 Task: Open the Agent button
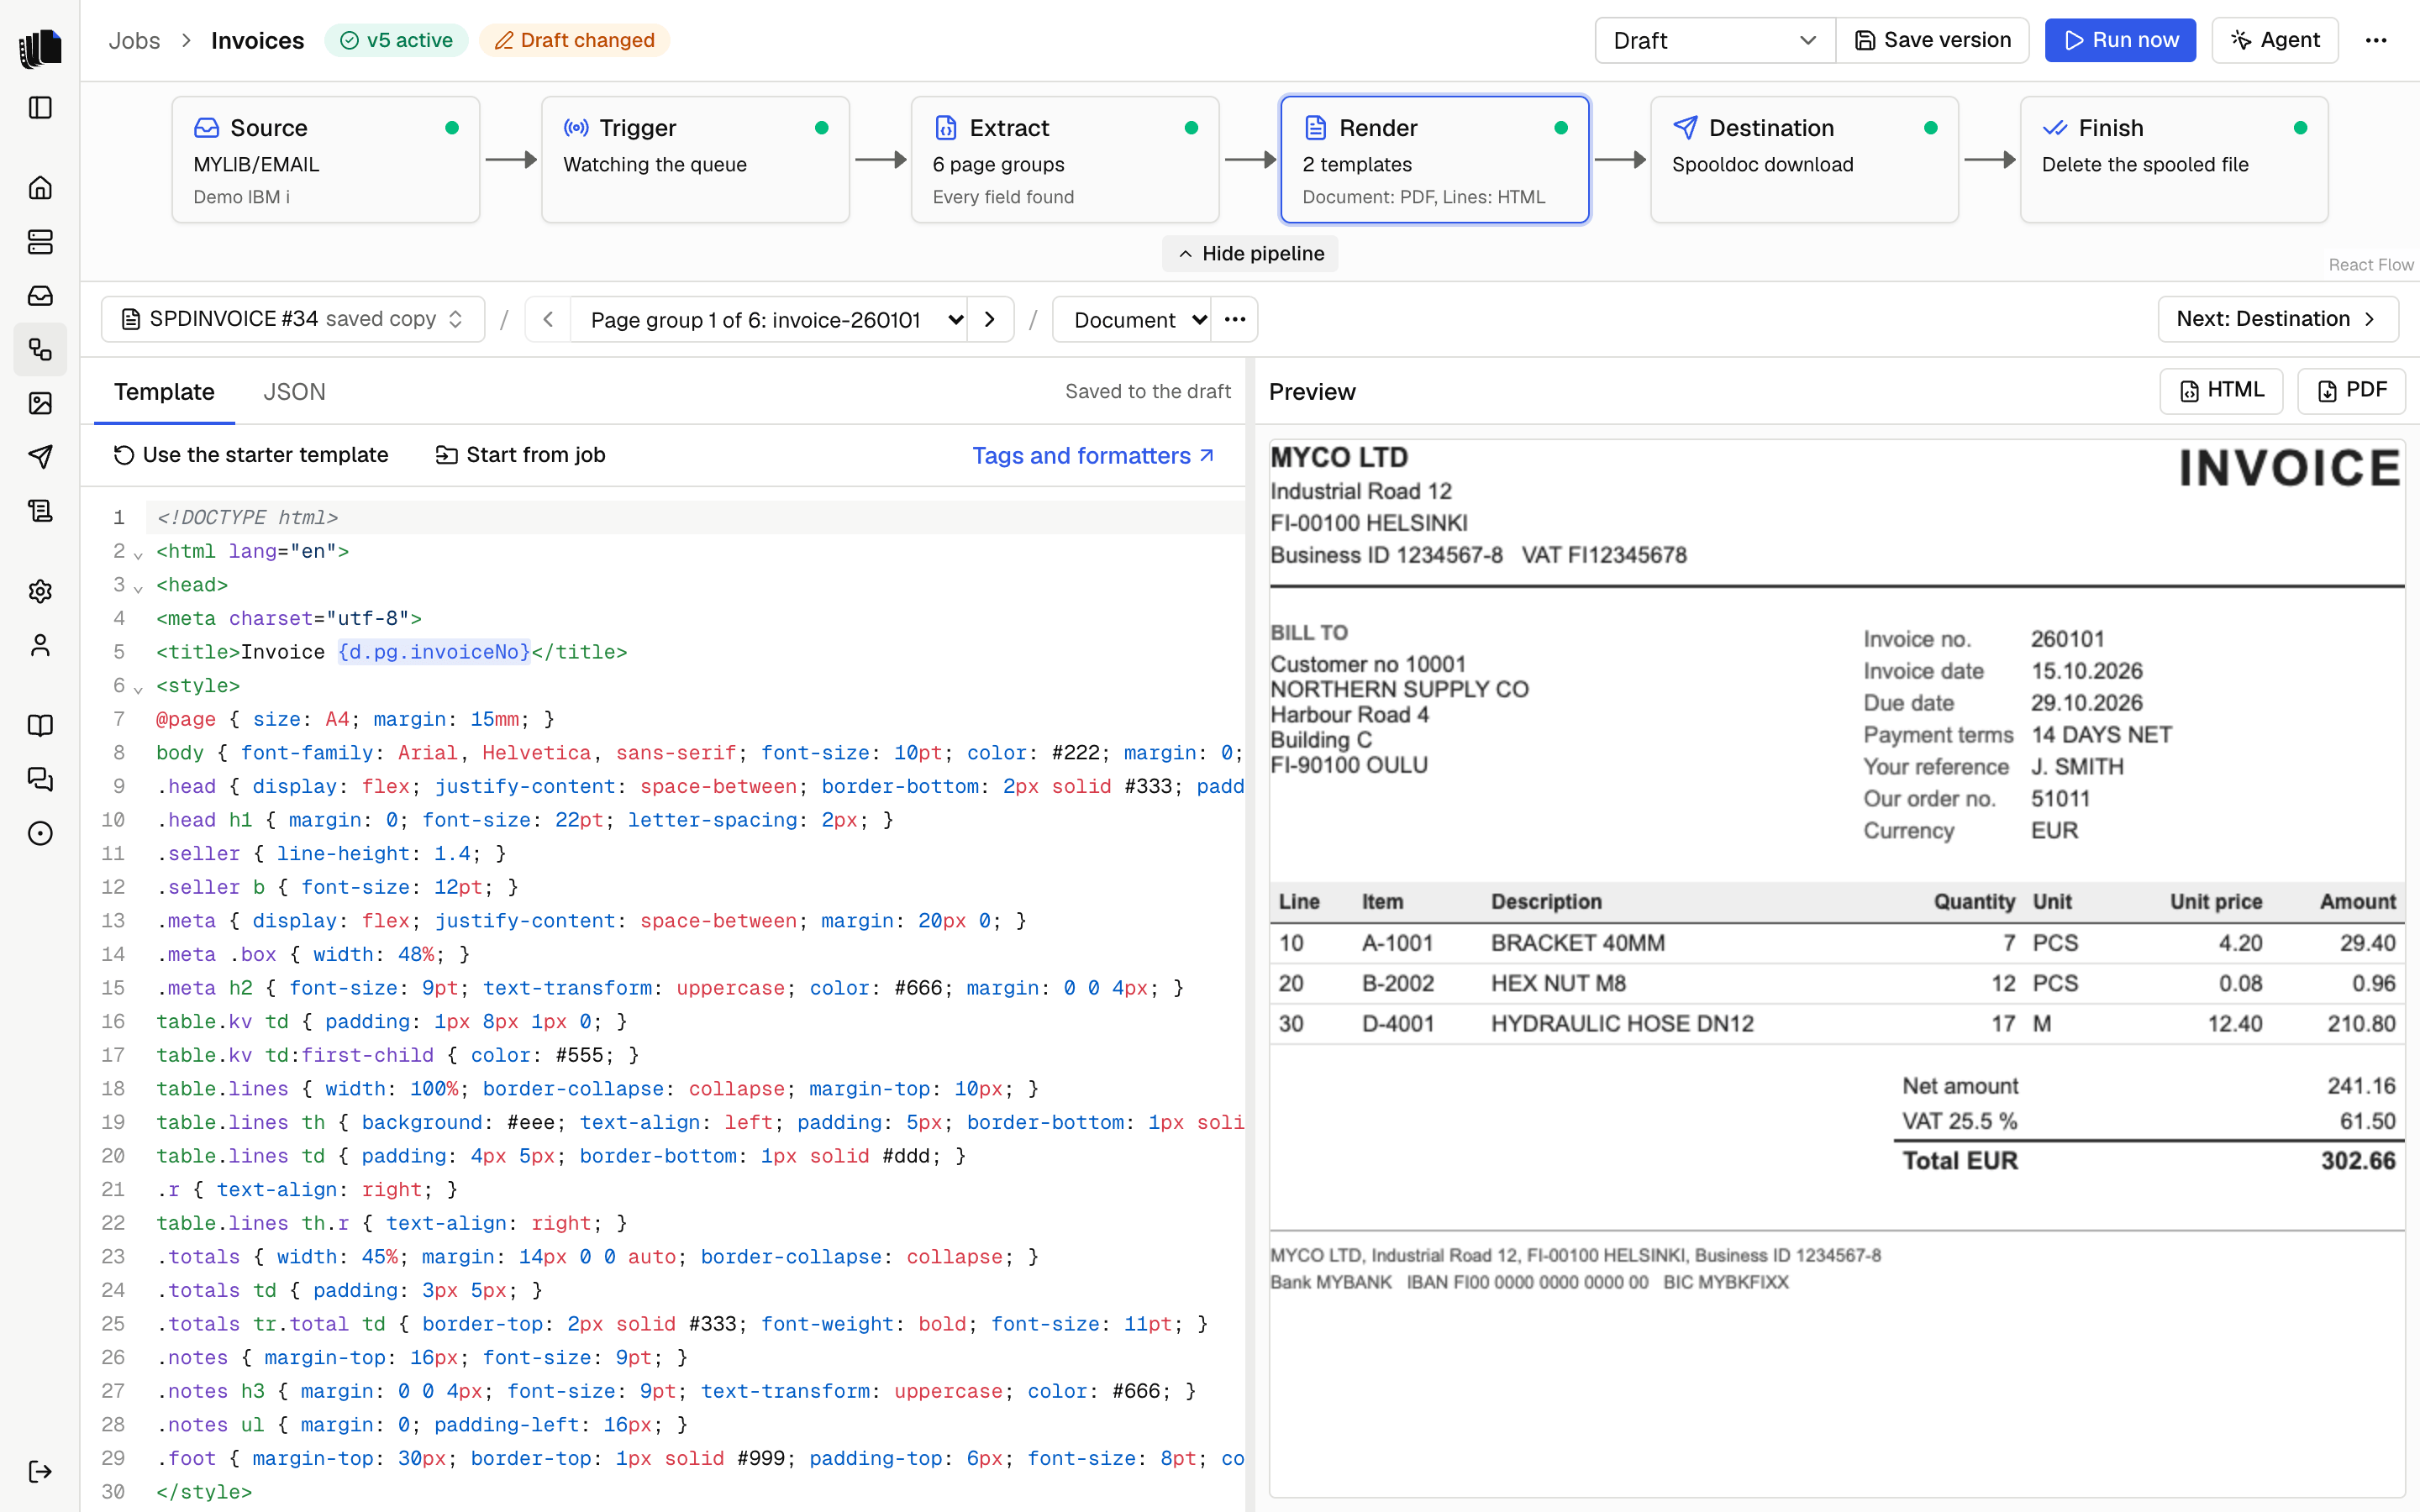click(x=2275, y=40)
